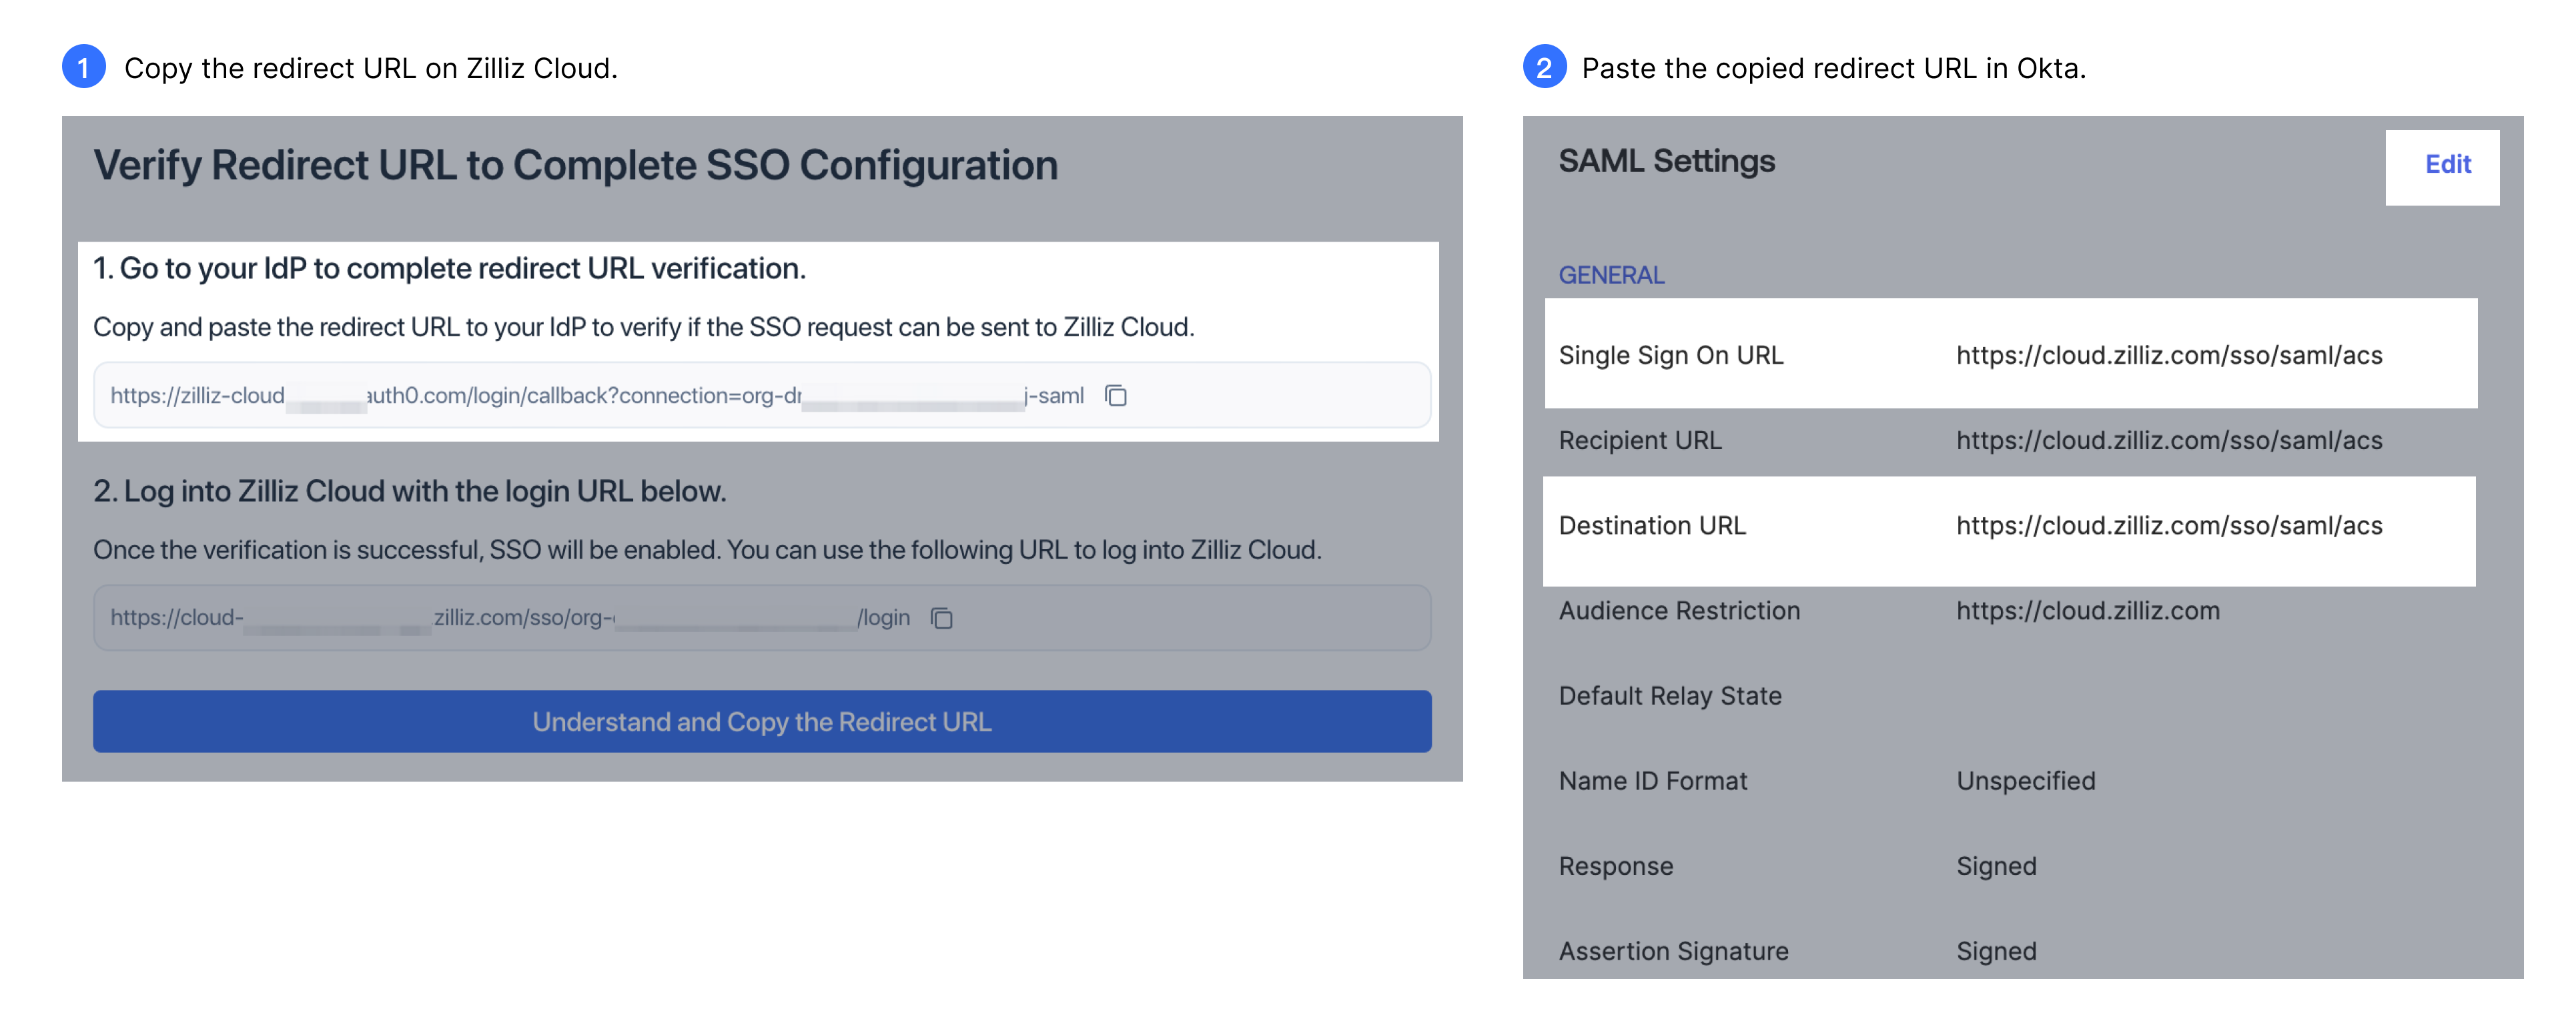Click the Recipient URL label
Viewport: 2576px width, 1023px height.
tap(1640, 440)
